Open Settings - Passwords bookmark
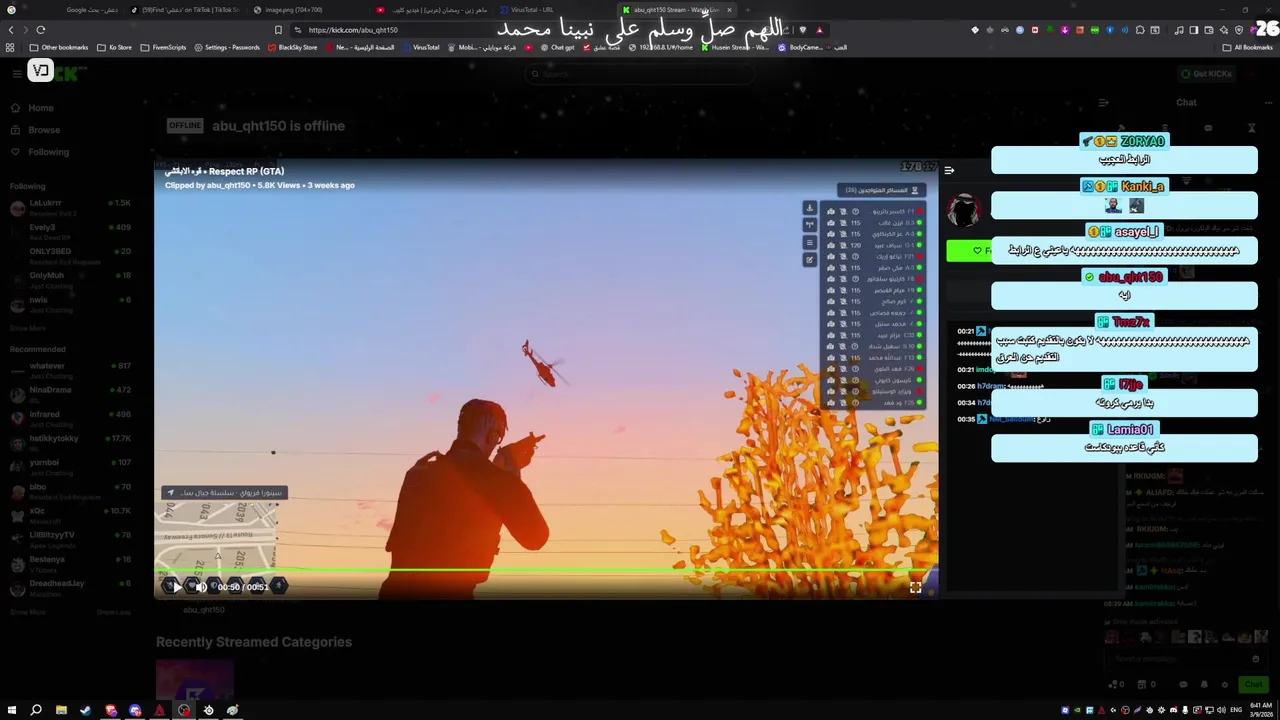Viewport: 1280px width, 720px height. (227, 47)
